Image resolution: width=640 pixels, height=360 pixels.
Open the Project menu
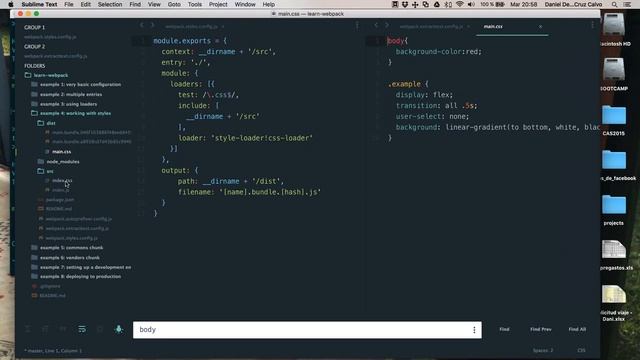(x=218, y=4)
